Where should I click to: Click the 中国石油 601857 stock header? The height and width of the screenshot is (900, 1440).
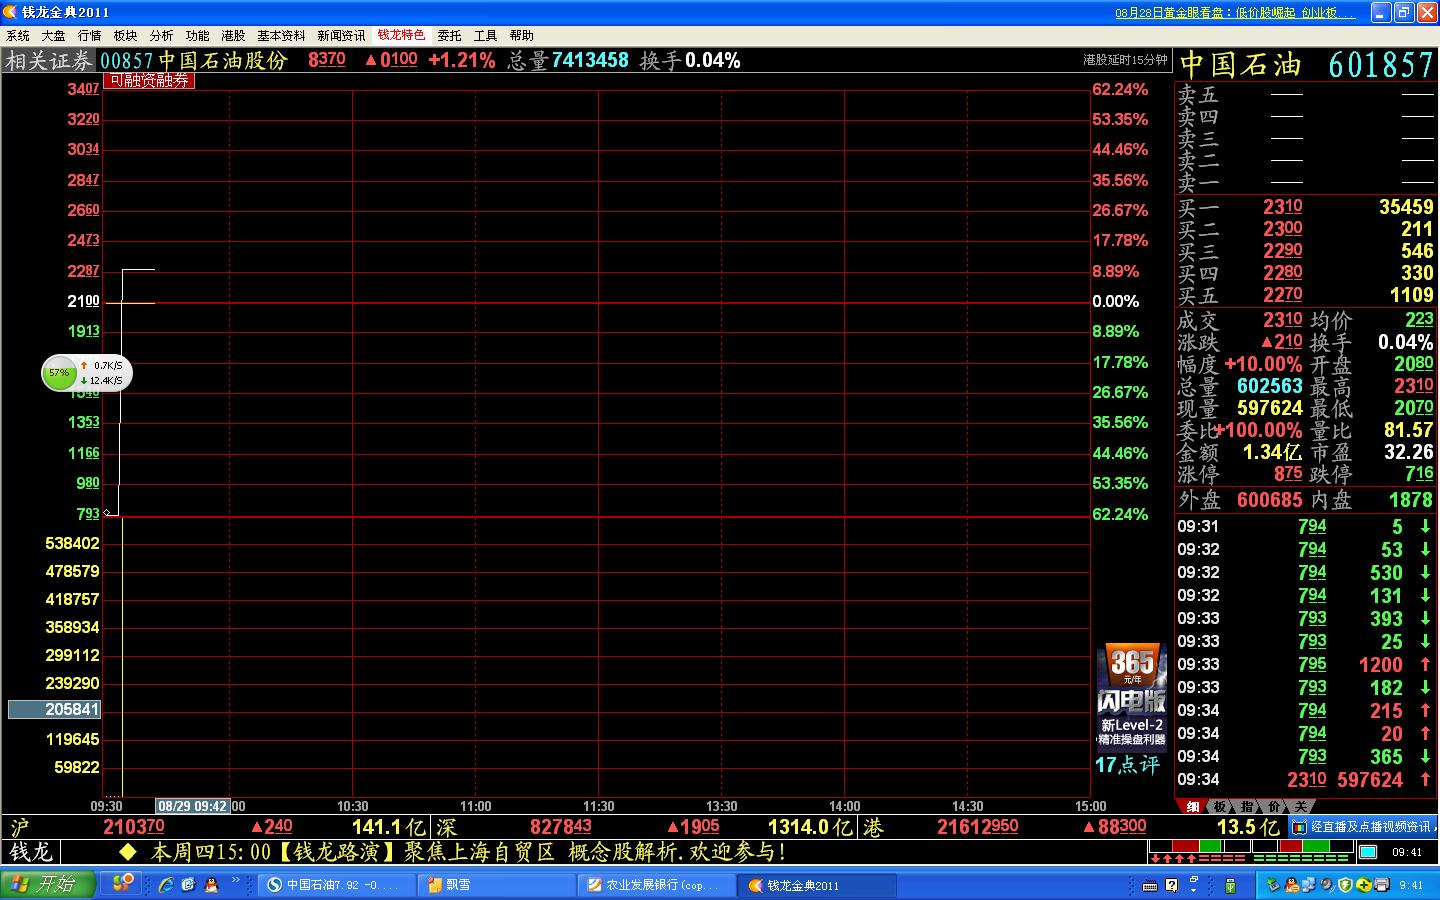coord(1307,64)
